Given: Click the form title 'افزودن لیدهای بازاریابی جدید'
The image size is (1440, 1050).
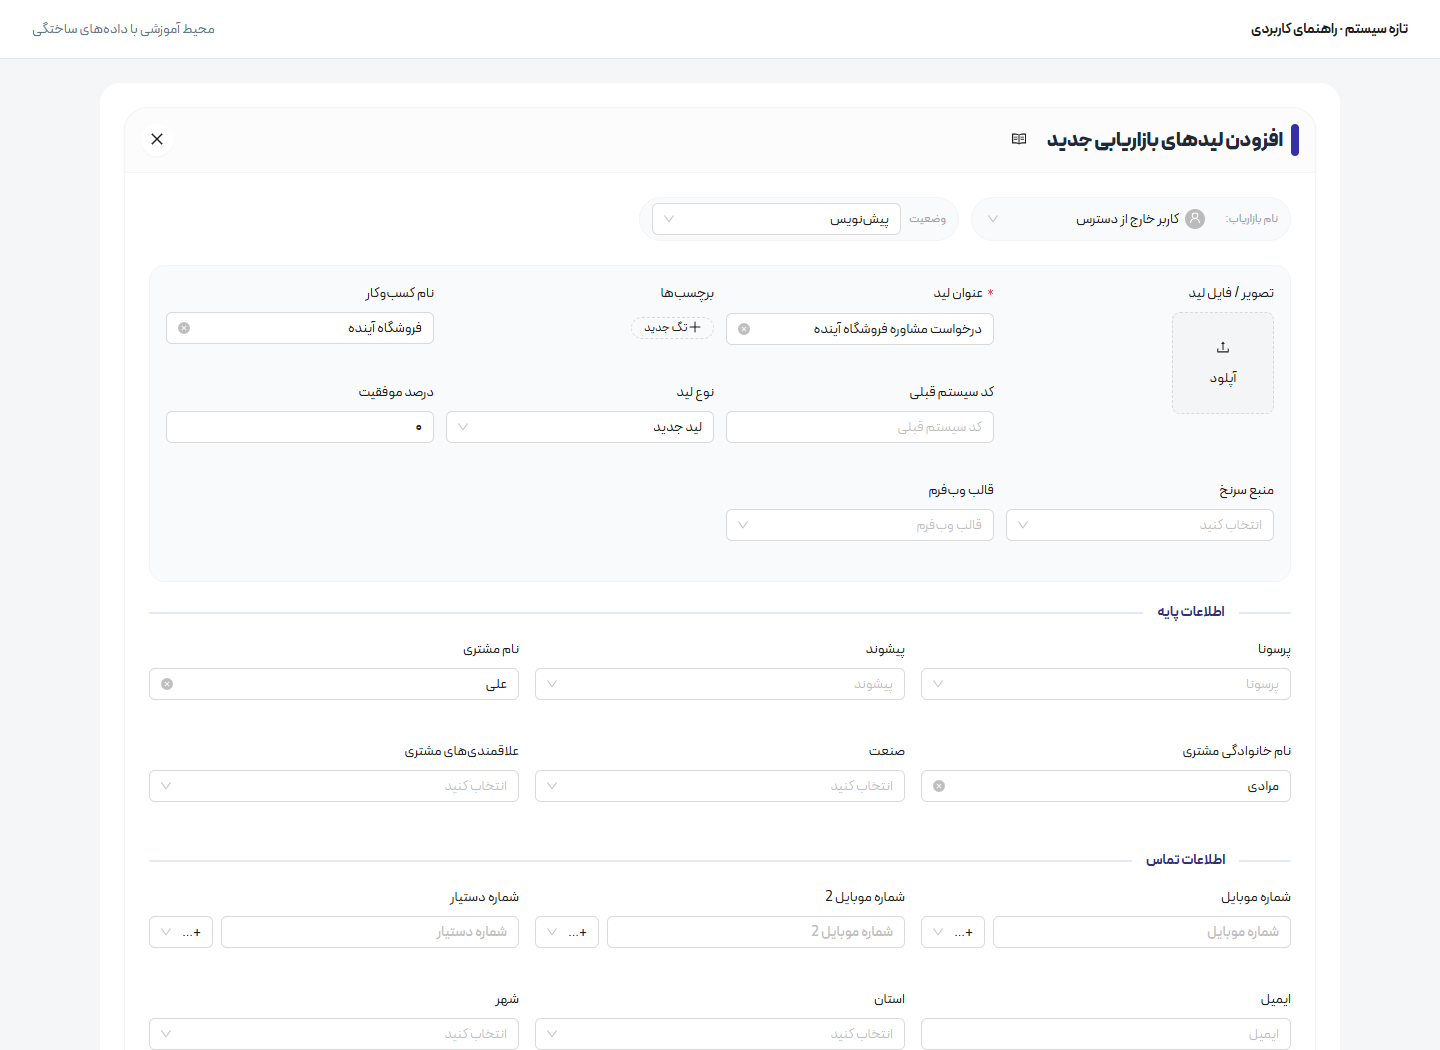Looking at the screenshot, I should (1165, 140).
